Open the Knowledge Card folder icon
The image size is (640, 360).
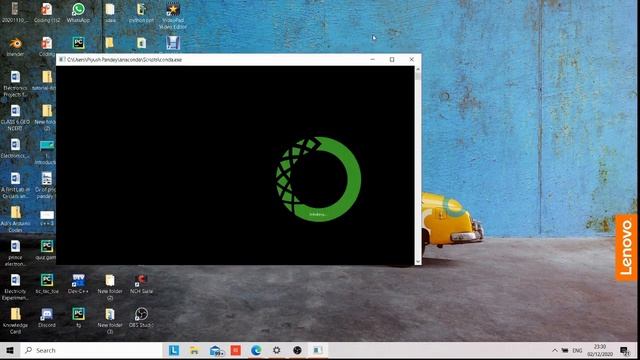pos(15,321)
